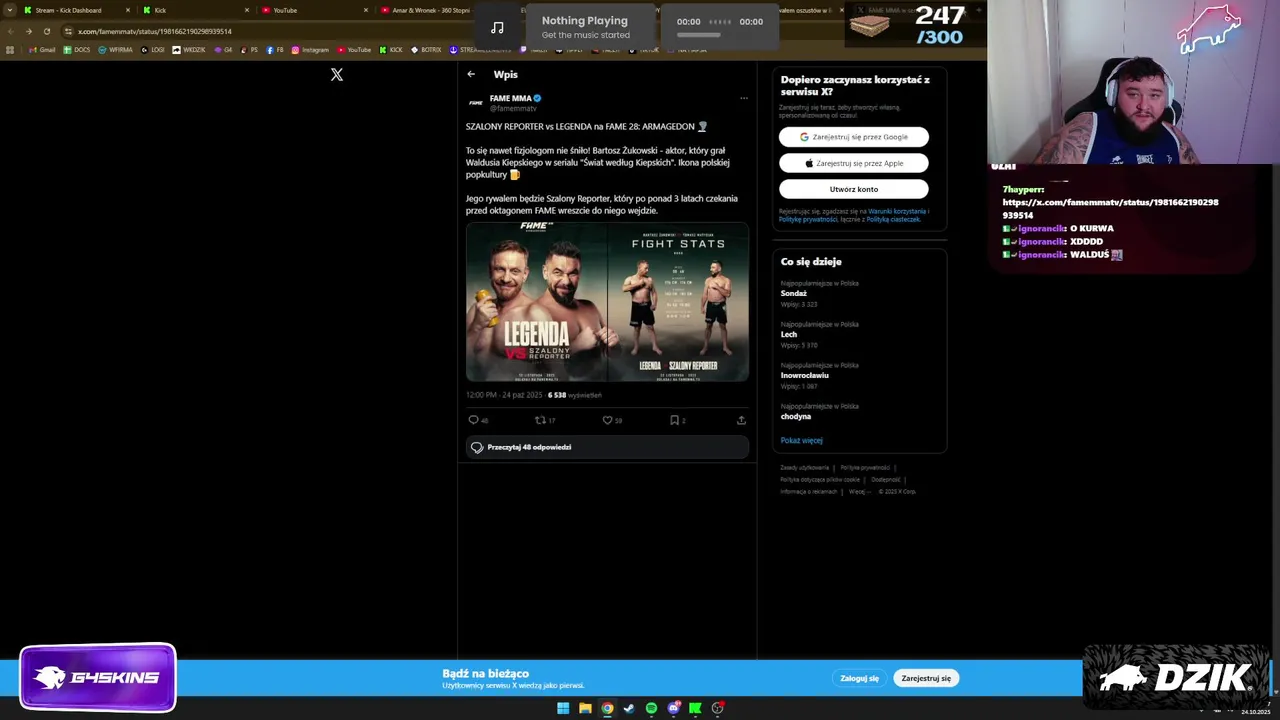Click Pokaż więcej under trends
Screen dimensions: 1280x720
pos(802,440)
